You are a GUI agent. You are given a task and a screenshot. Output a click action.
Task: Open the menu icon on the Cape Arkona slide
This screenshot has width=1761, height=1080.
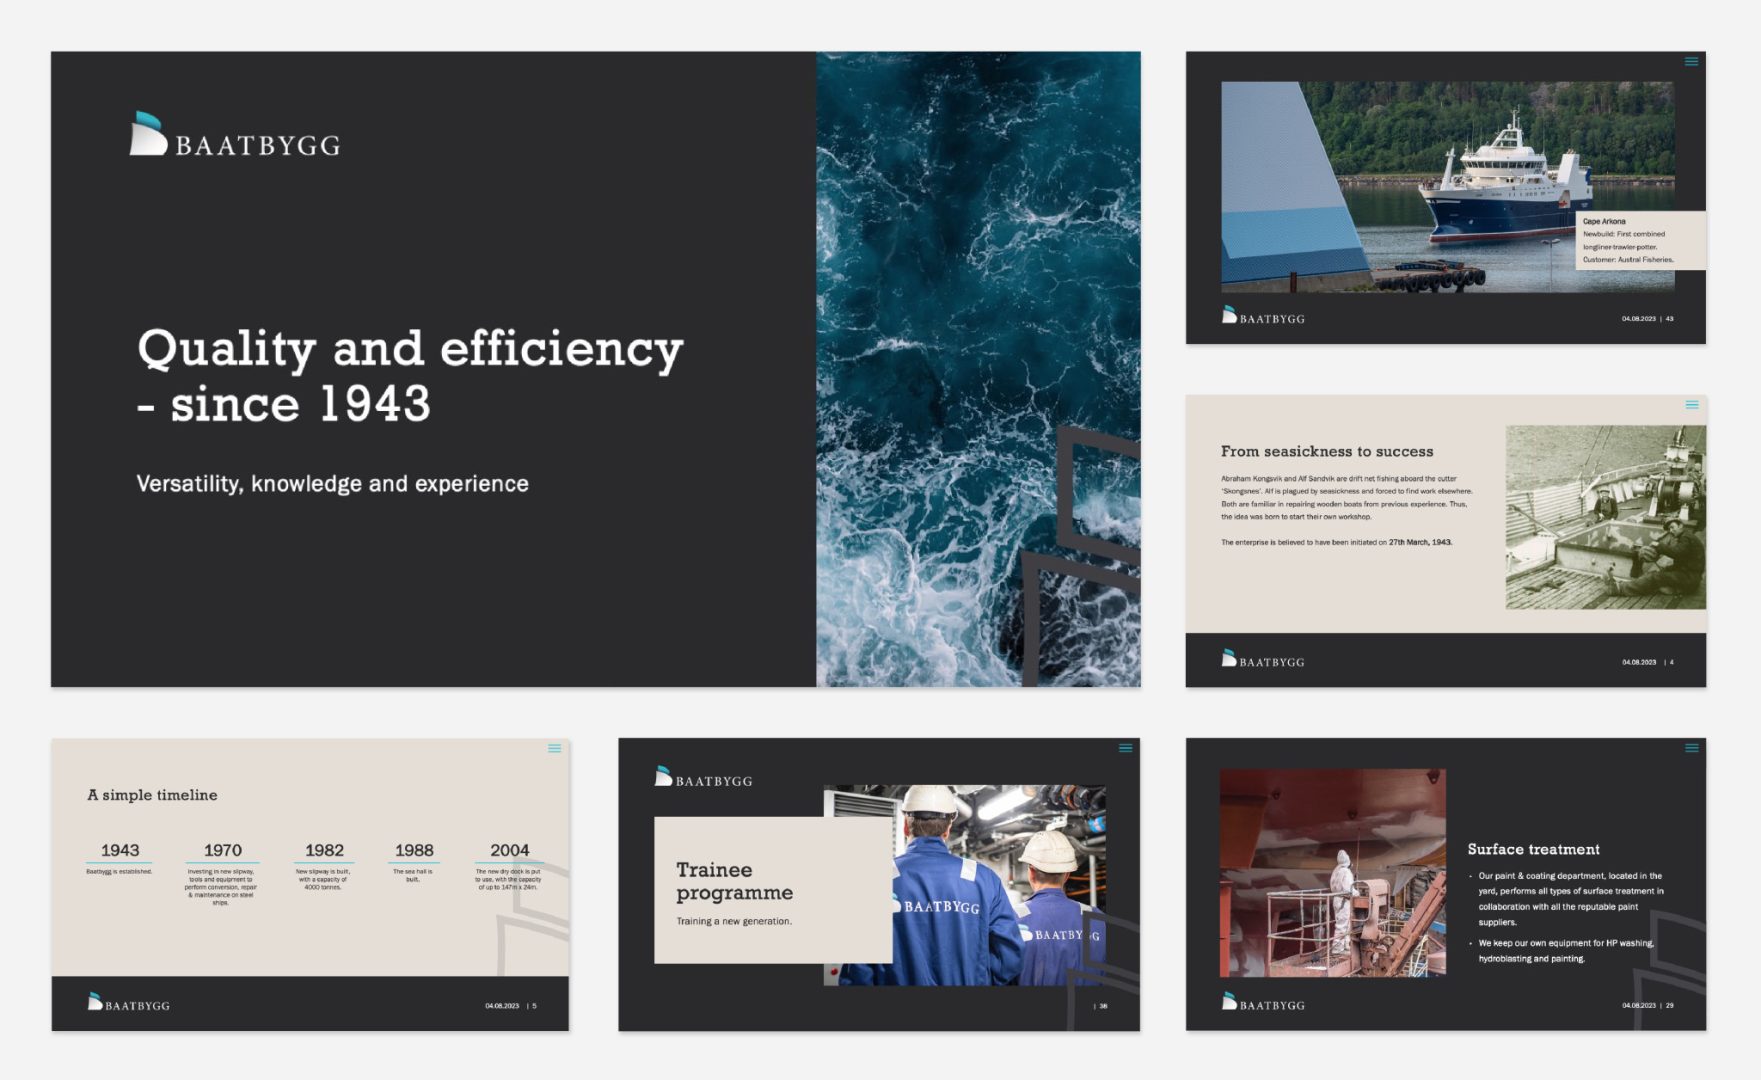pos(1691,62)
